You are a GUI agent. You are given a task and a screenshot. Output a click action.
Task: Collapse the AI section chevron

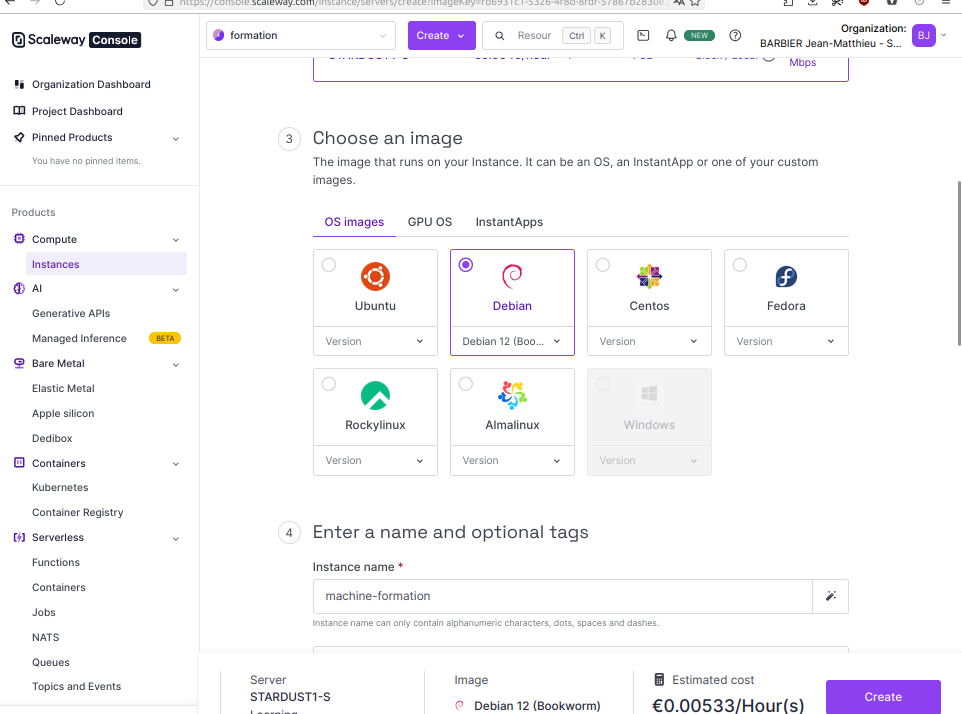click(176, 290)
